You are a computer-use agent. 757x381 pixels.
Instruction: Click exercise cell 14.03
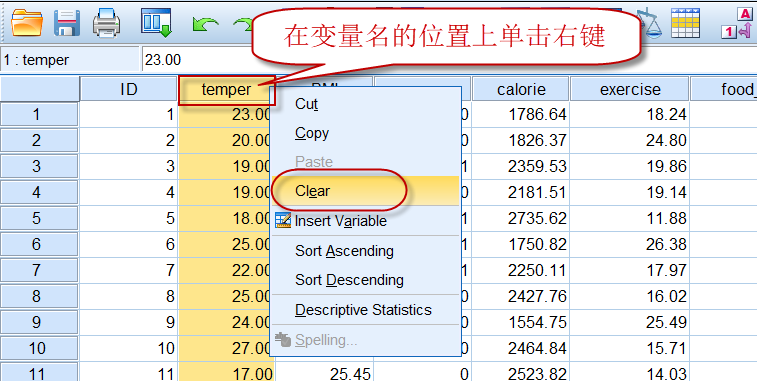[630, 372]
